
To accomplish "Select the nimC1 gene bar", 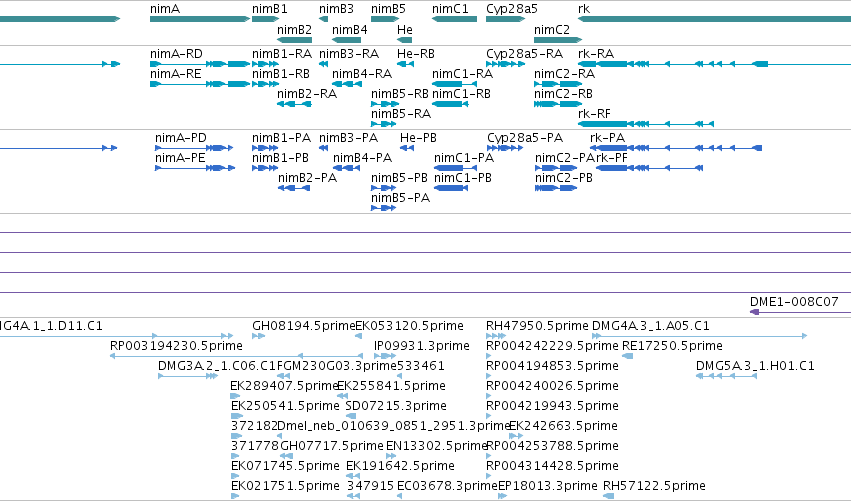I will [x=454, y=19].
